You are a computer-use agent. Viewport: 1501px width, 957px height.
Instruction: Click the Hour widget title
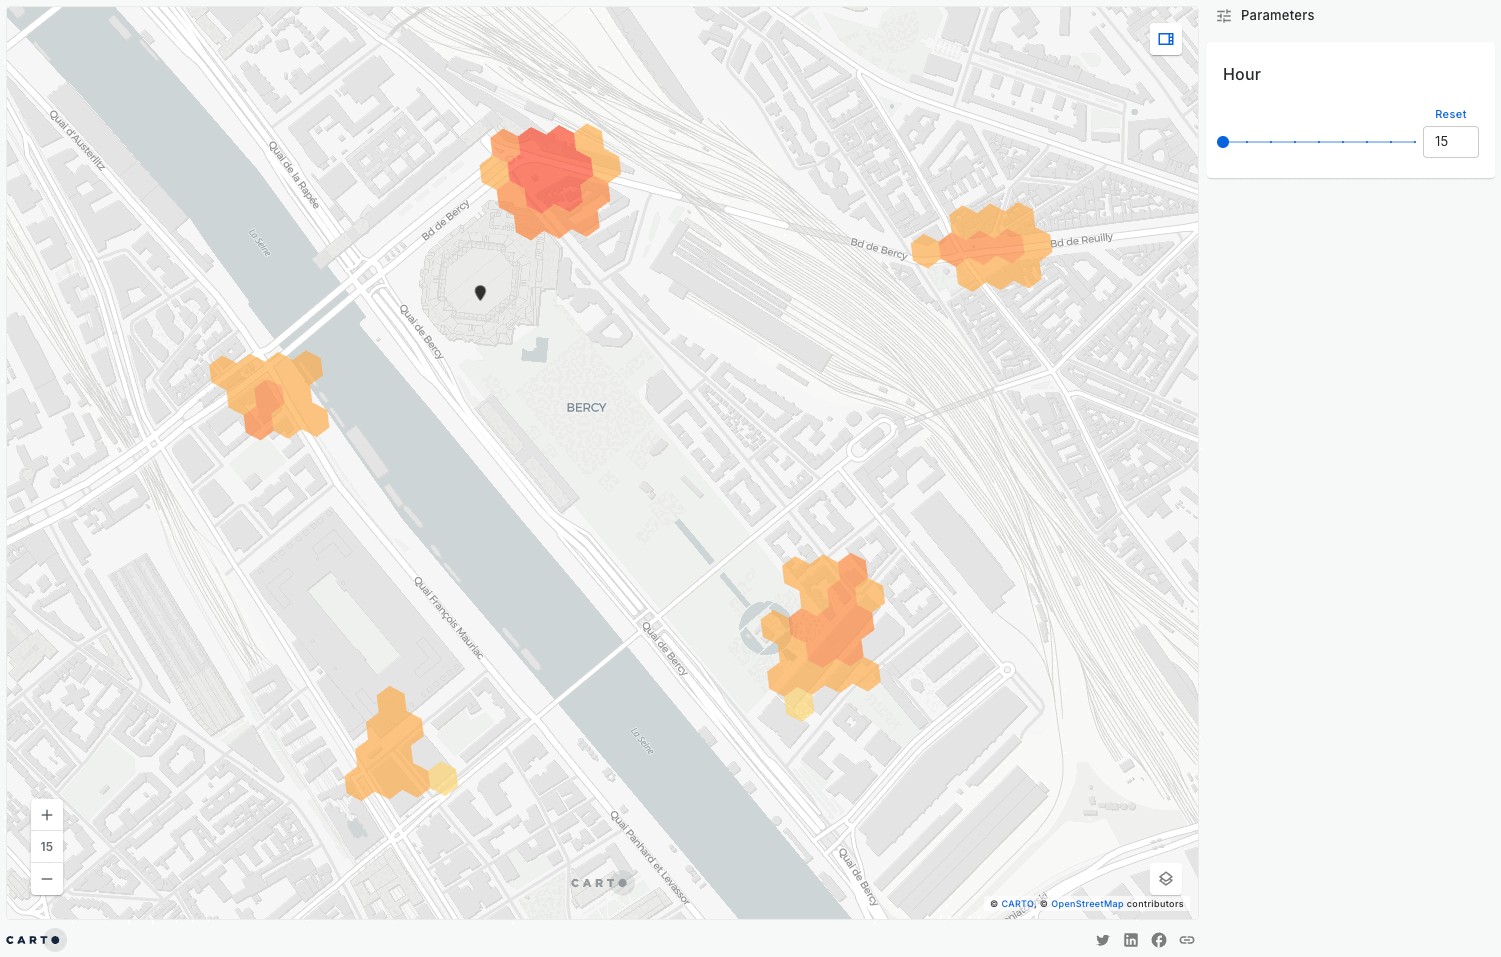pos(1241,74)
